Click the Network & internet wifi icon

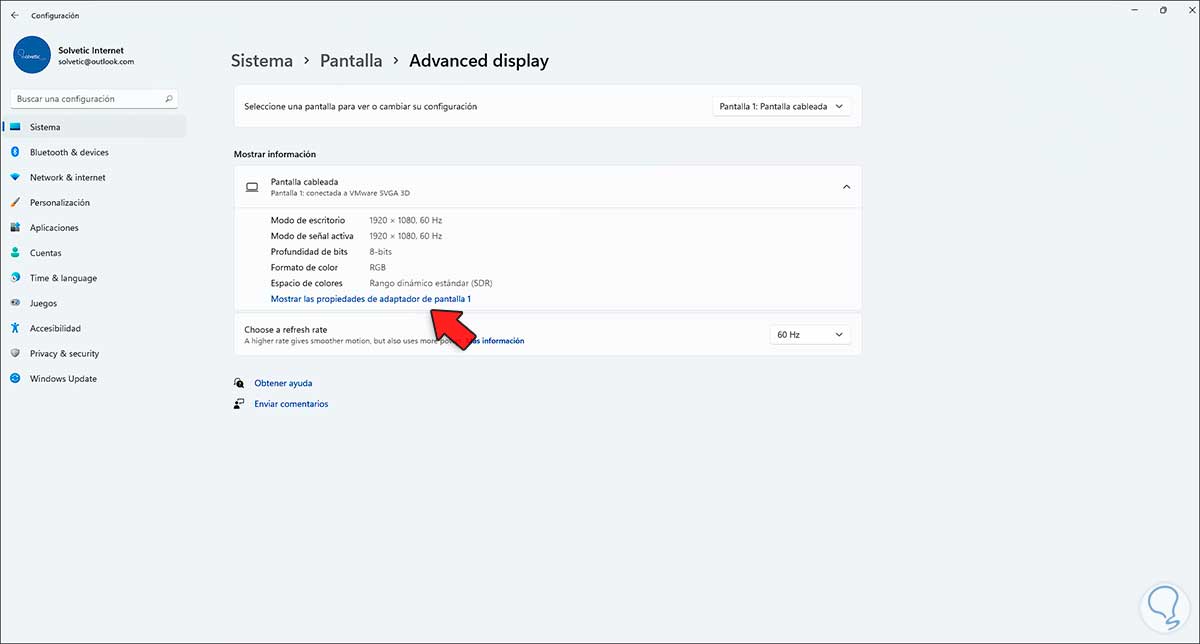click(x=15, y=177)
